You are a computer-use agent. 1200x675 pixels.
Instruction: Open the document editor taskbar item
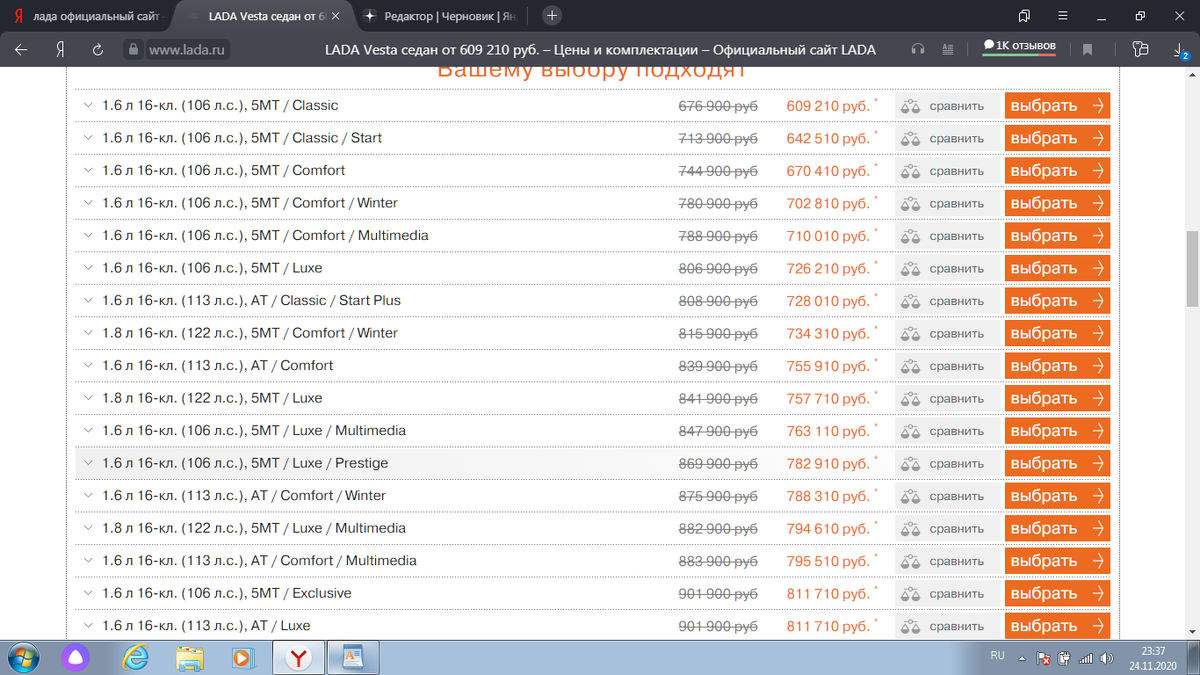coord(352,657)
